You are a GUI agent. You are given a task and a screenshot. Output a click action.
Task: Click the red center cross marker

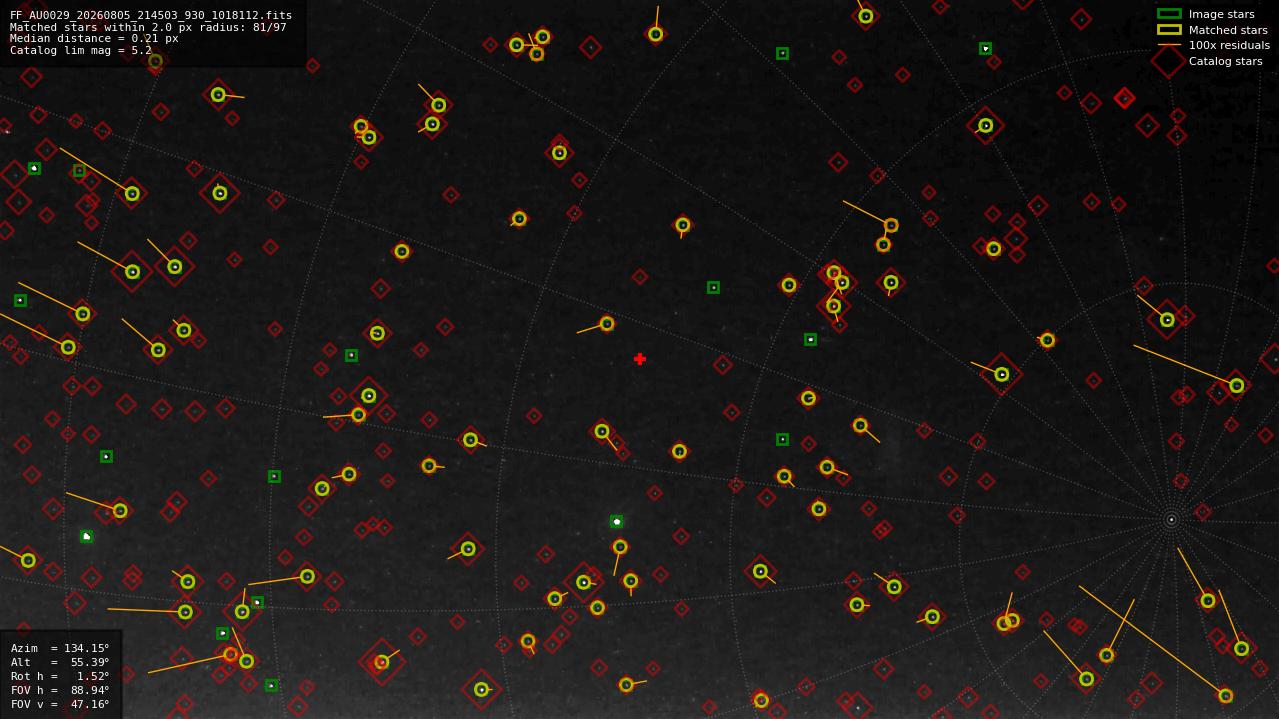tap(640, 359)
